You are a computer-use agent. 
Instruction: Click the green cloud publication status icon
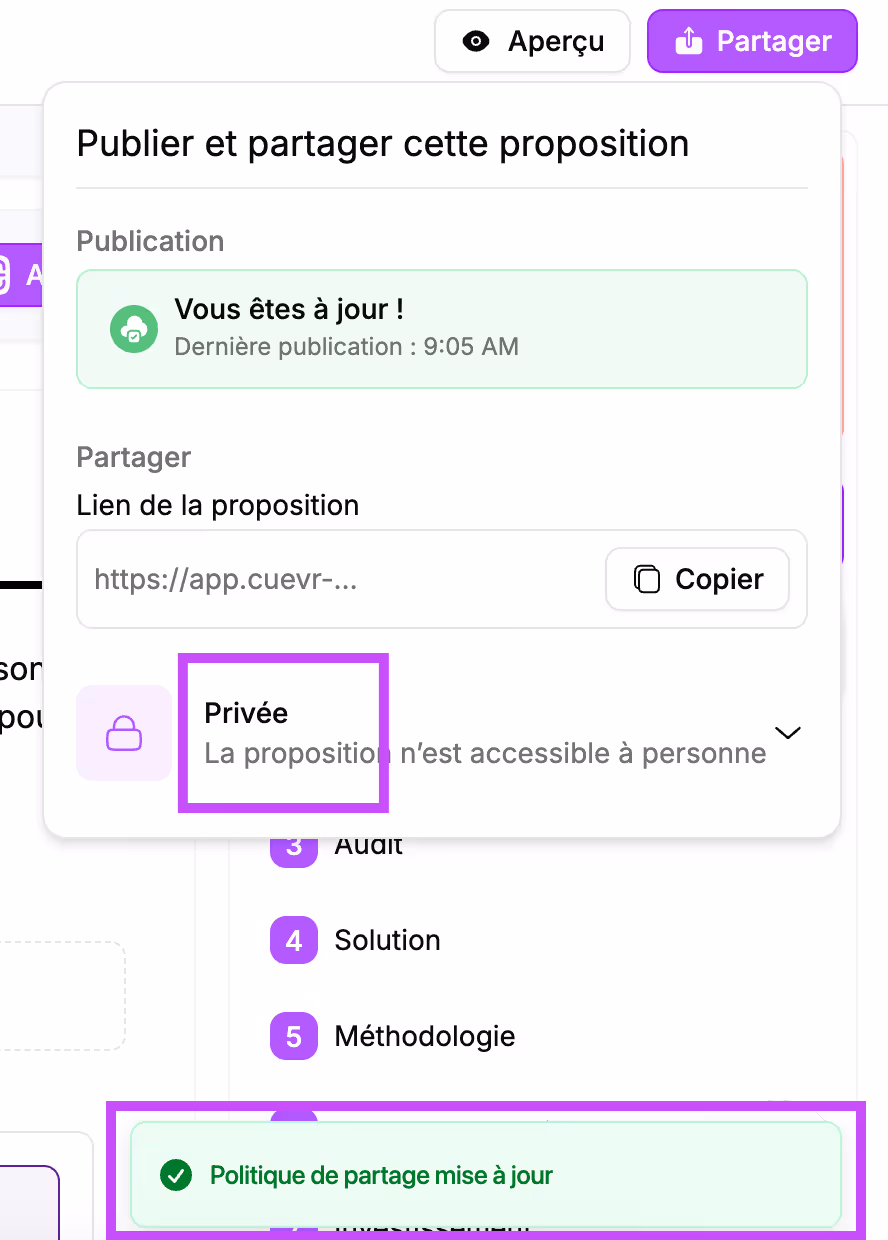click(134, 329)
